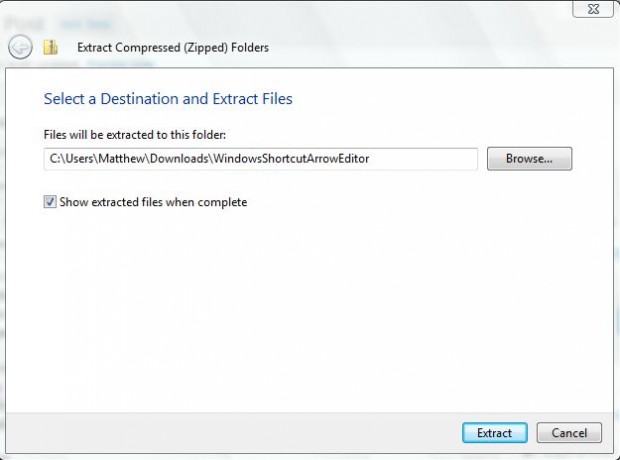Close the extract wizard with the X

[593, 9]
